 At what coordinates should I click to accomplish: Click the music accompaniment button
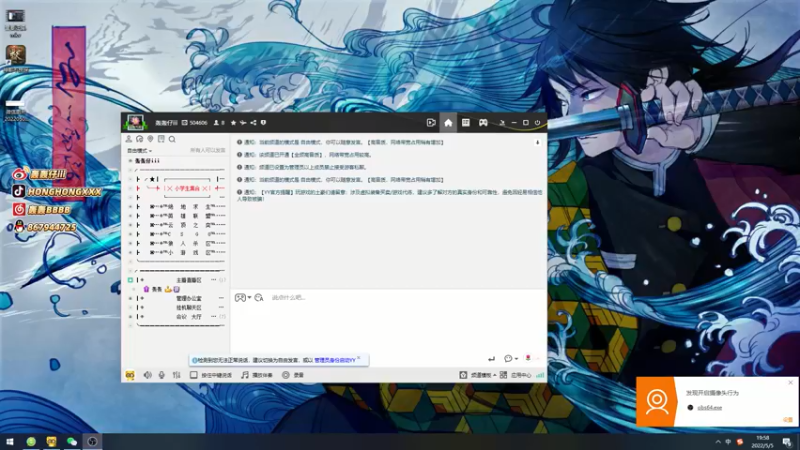257,375
